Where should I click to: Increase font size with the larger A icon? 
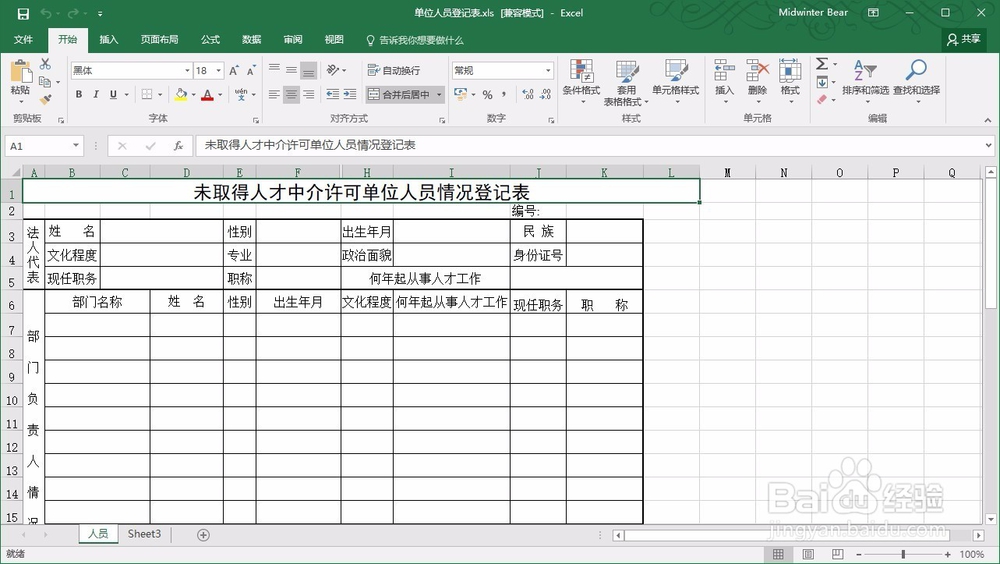pos(233,71)
